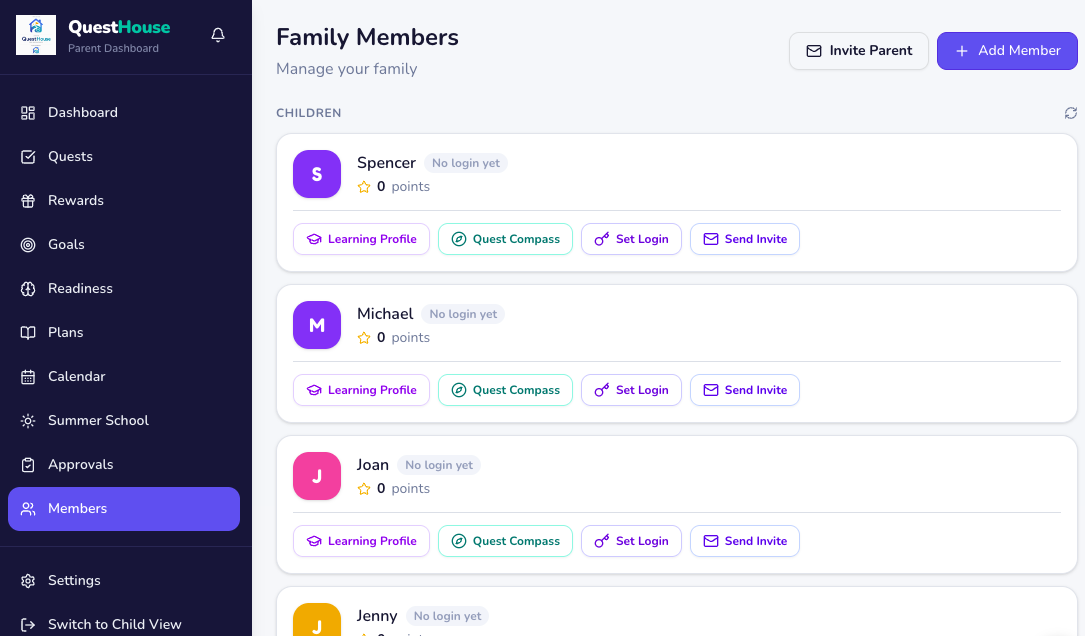
Task: Click Michael's points star icon
Action: pos(364,338)
